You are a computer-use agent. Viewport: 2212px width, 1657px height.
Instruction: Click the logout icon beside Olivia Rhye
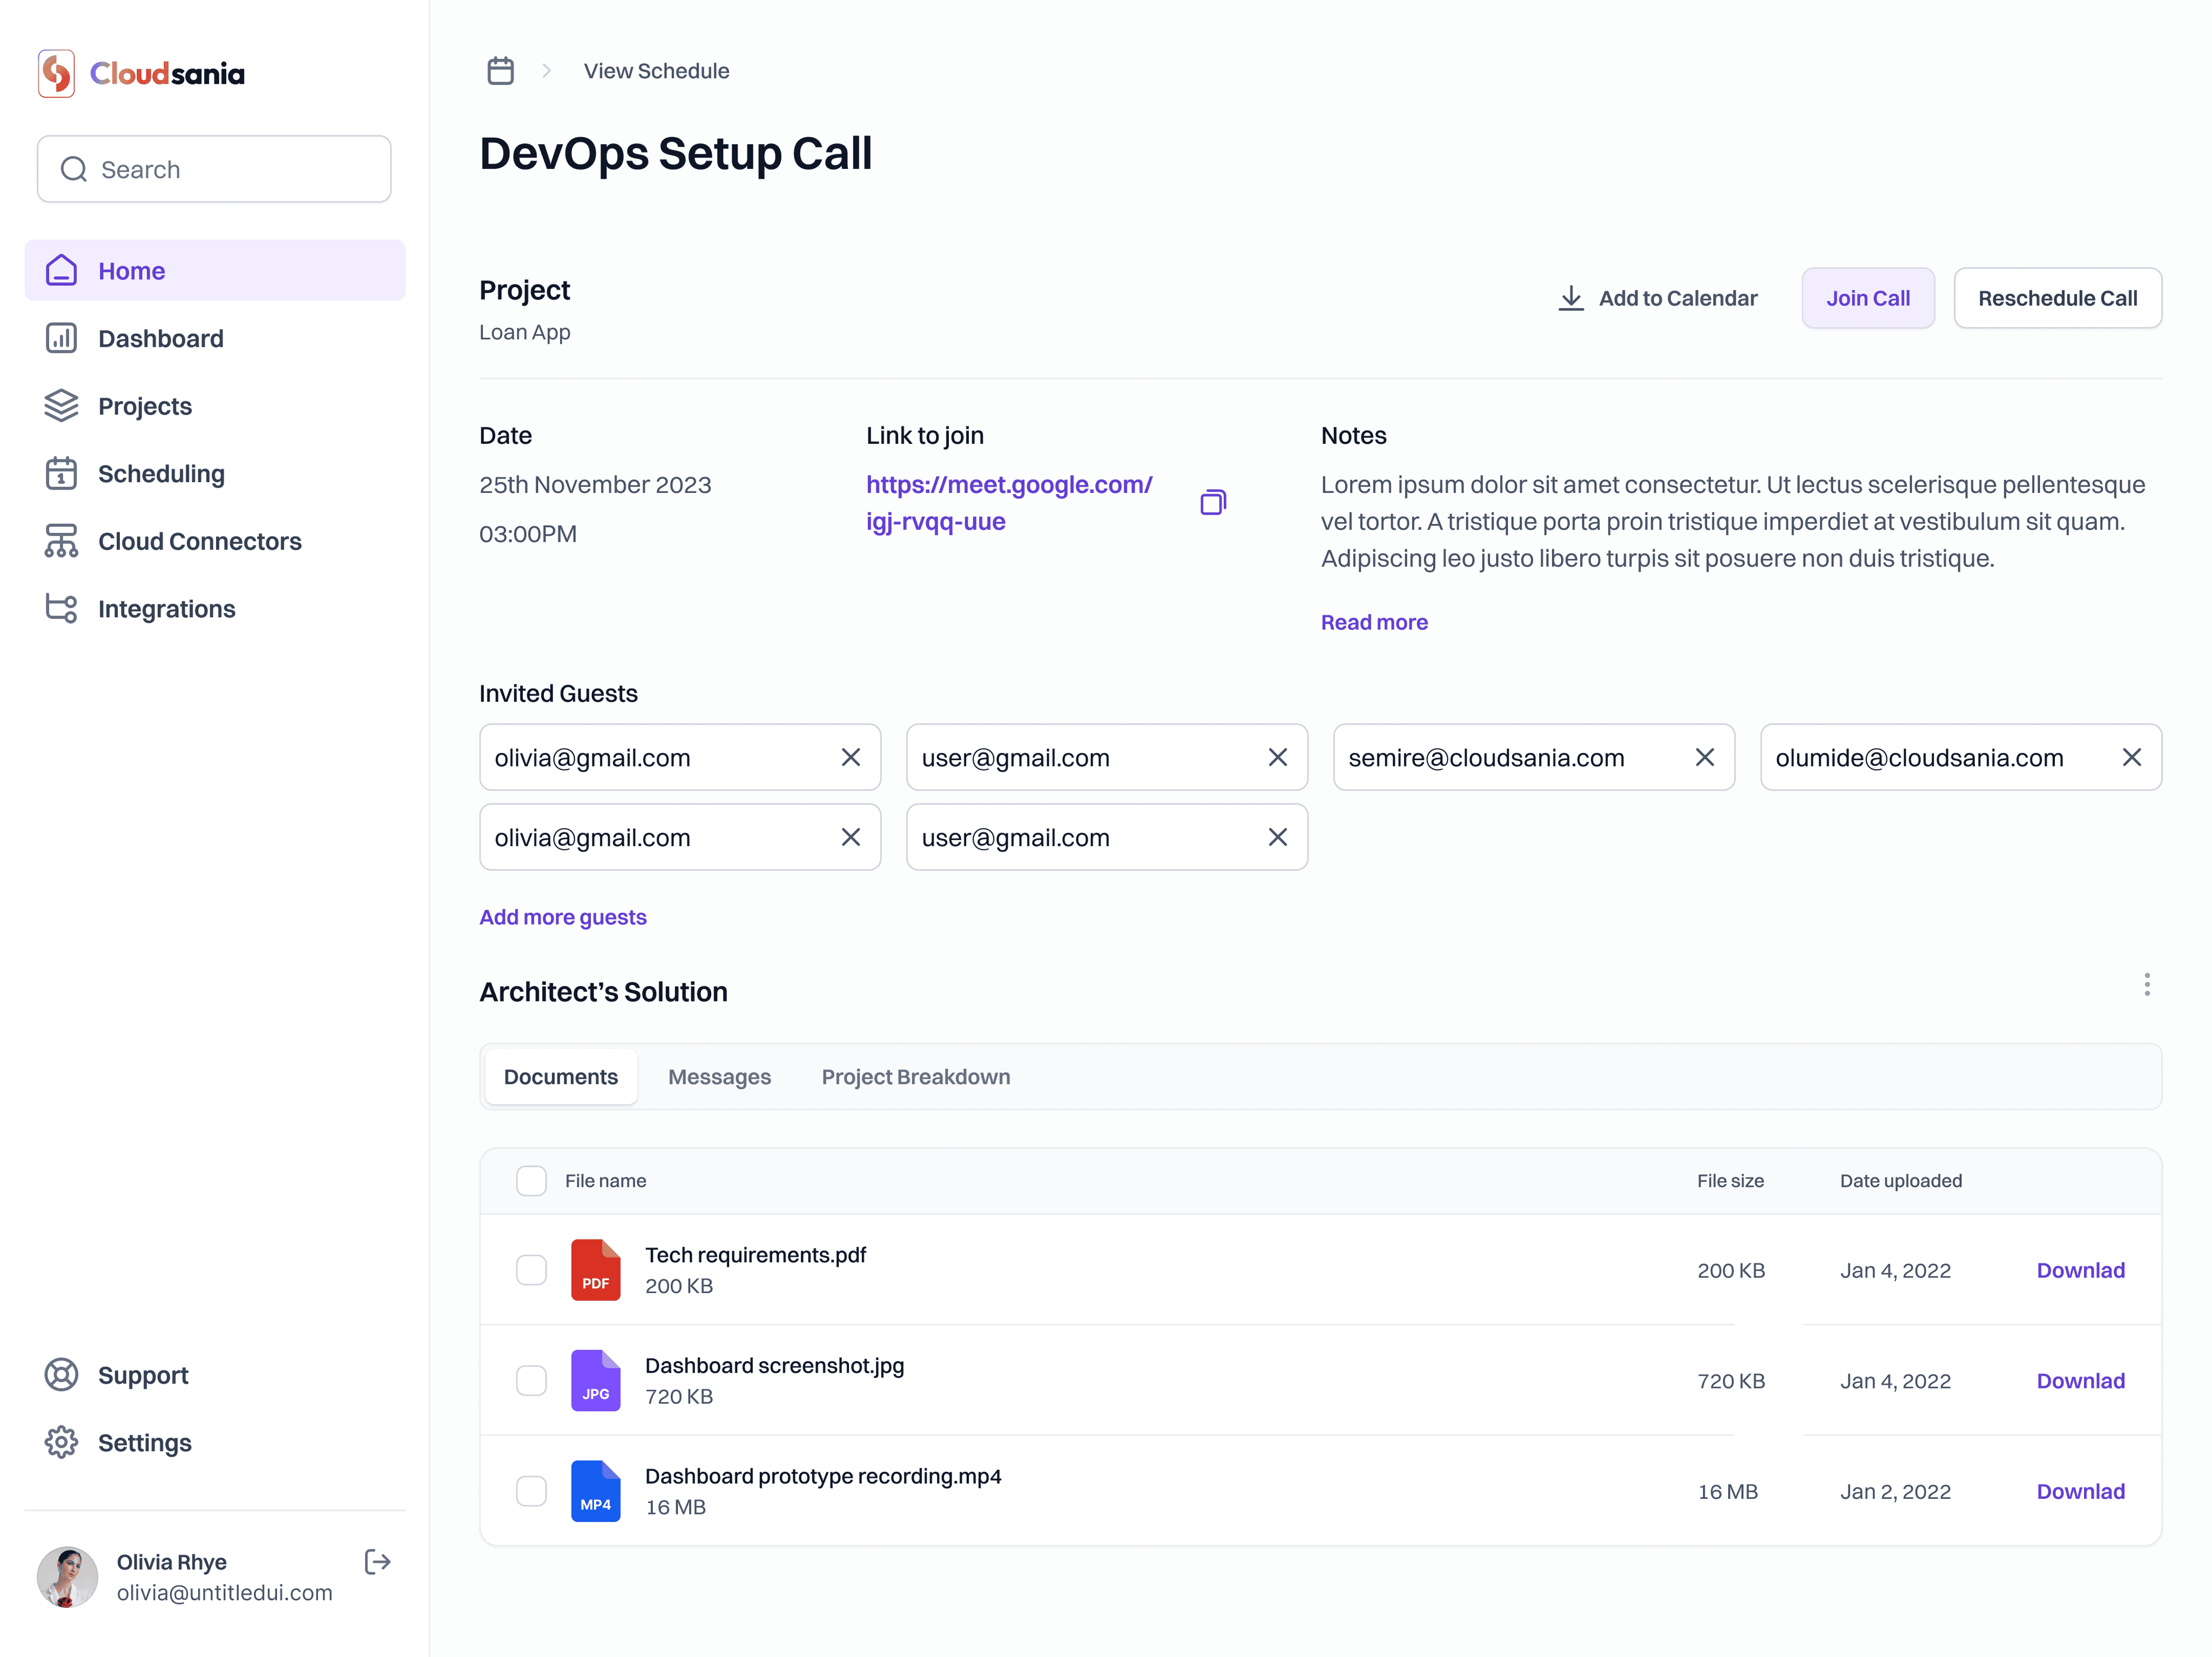tap(377, 1562)
